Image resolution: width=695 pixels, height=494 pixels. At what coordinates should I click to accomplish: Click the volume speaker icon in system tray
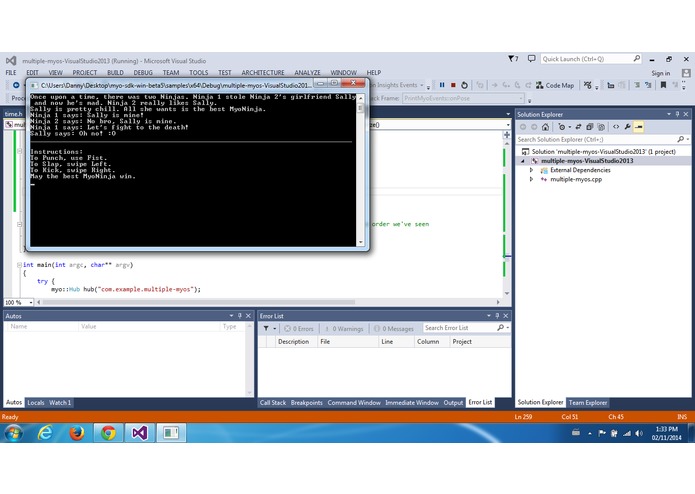tap(639, 433)
